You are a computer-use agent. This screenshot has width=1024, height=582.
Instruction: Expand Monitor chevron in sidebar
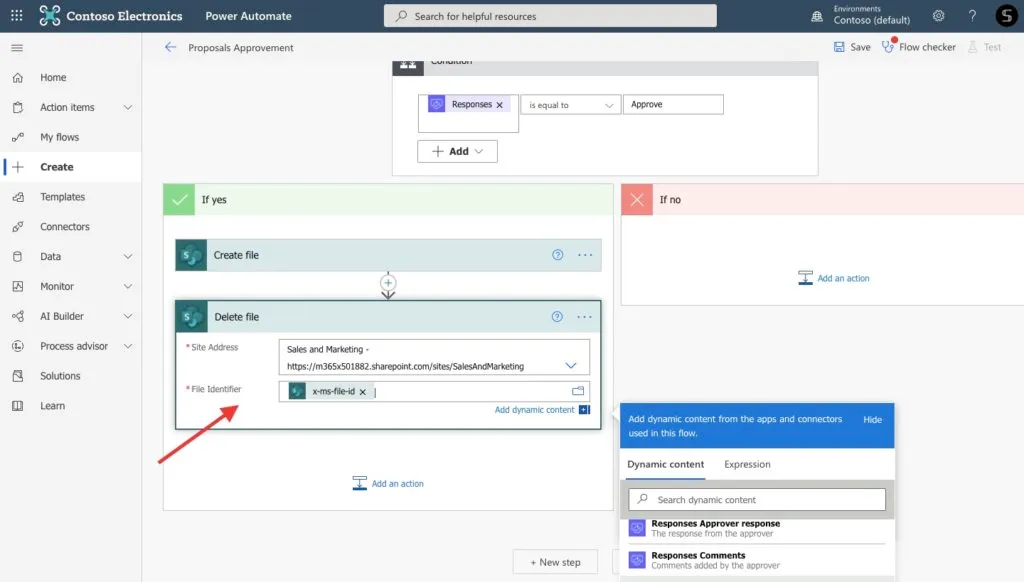(128, 286)
